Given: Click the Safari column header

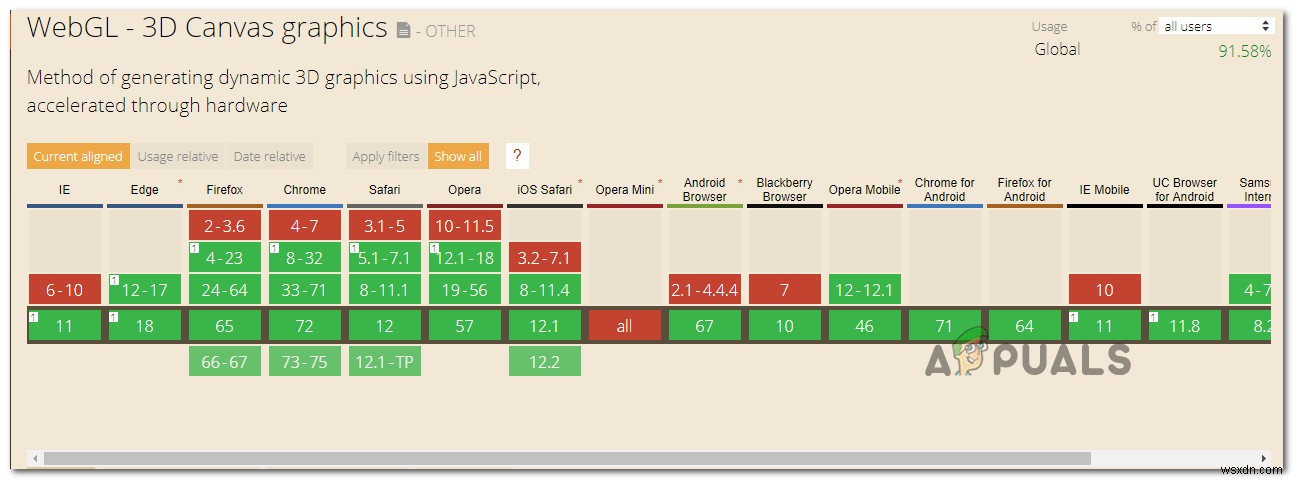Looking at the screenshot, I should tap(384, 189).
